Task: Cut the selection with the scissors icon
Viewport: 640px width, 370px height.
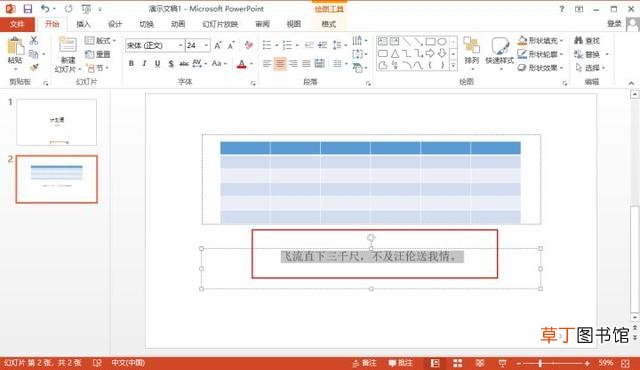Action: tap(34, 40)
